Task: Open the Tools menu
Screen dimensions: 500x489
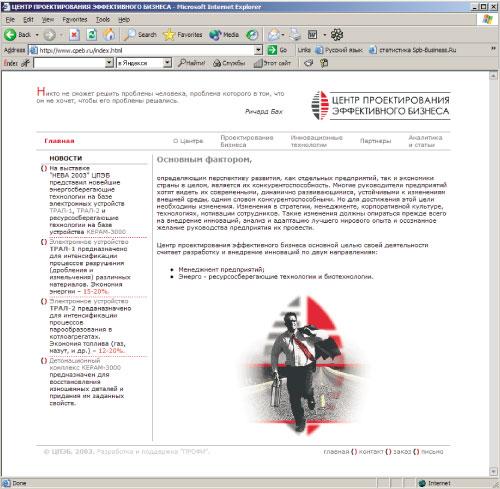Action: (x=103, y=20)
